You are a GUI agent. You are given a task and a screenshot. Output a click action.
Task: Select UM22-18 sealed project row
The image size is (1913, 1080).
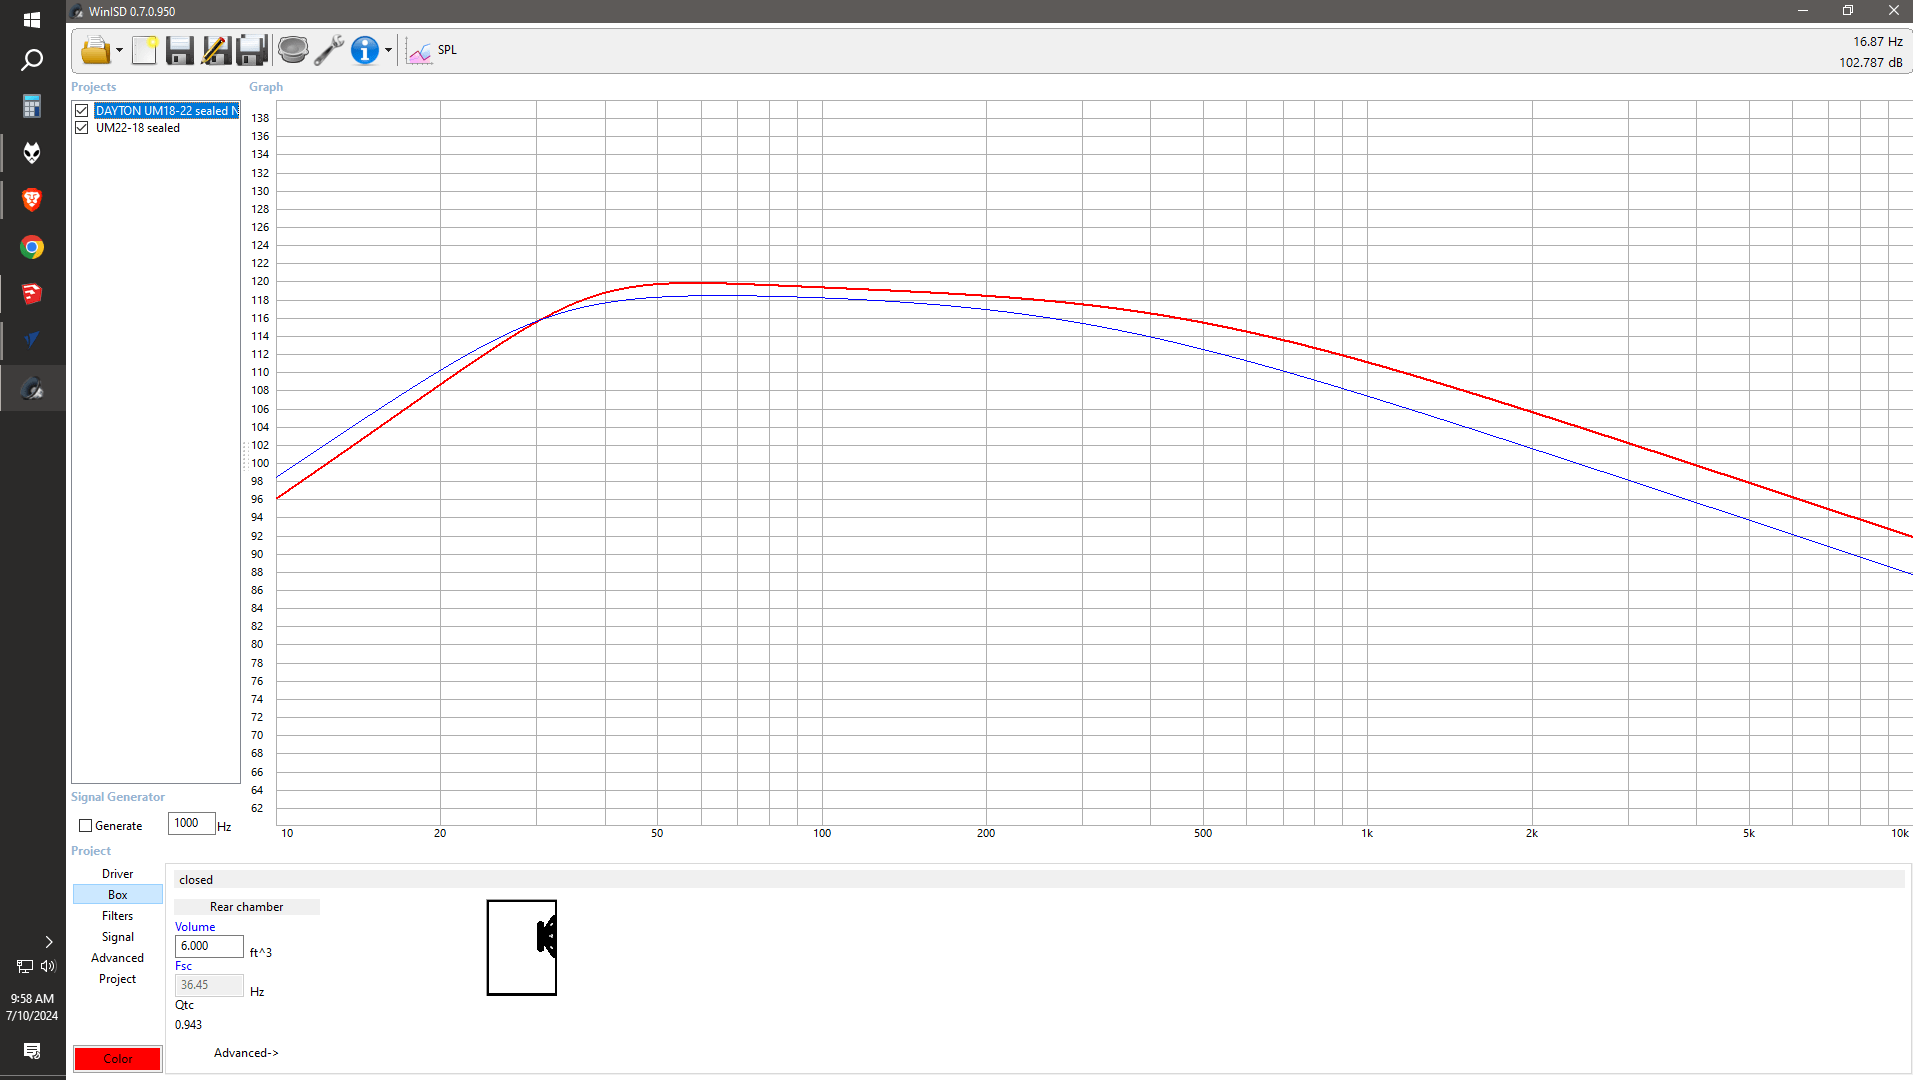[138, 128]
